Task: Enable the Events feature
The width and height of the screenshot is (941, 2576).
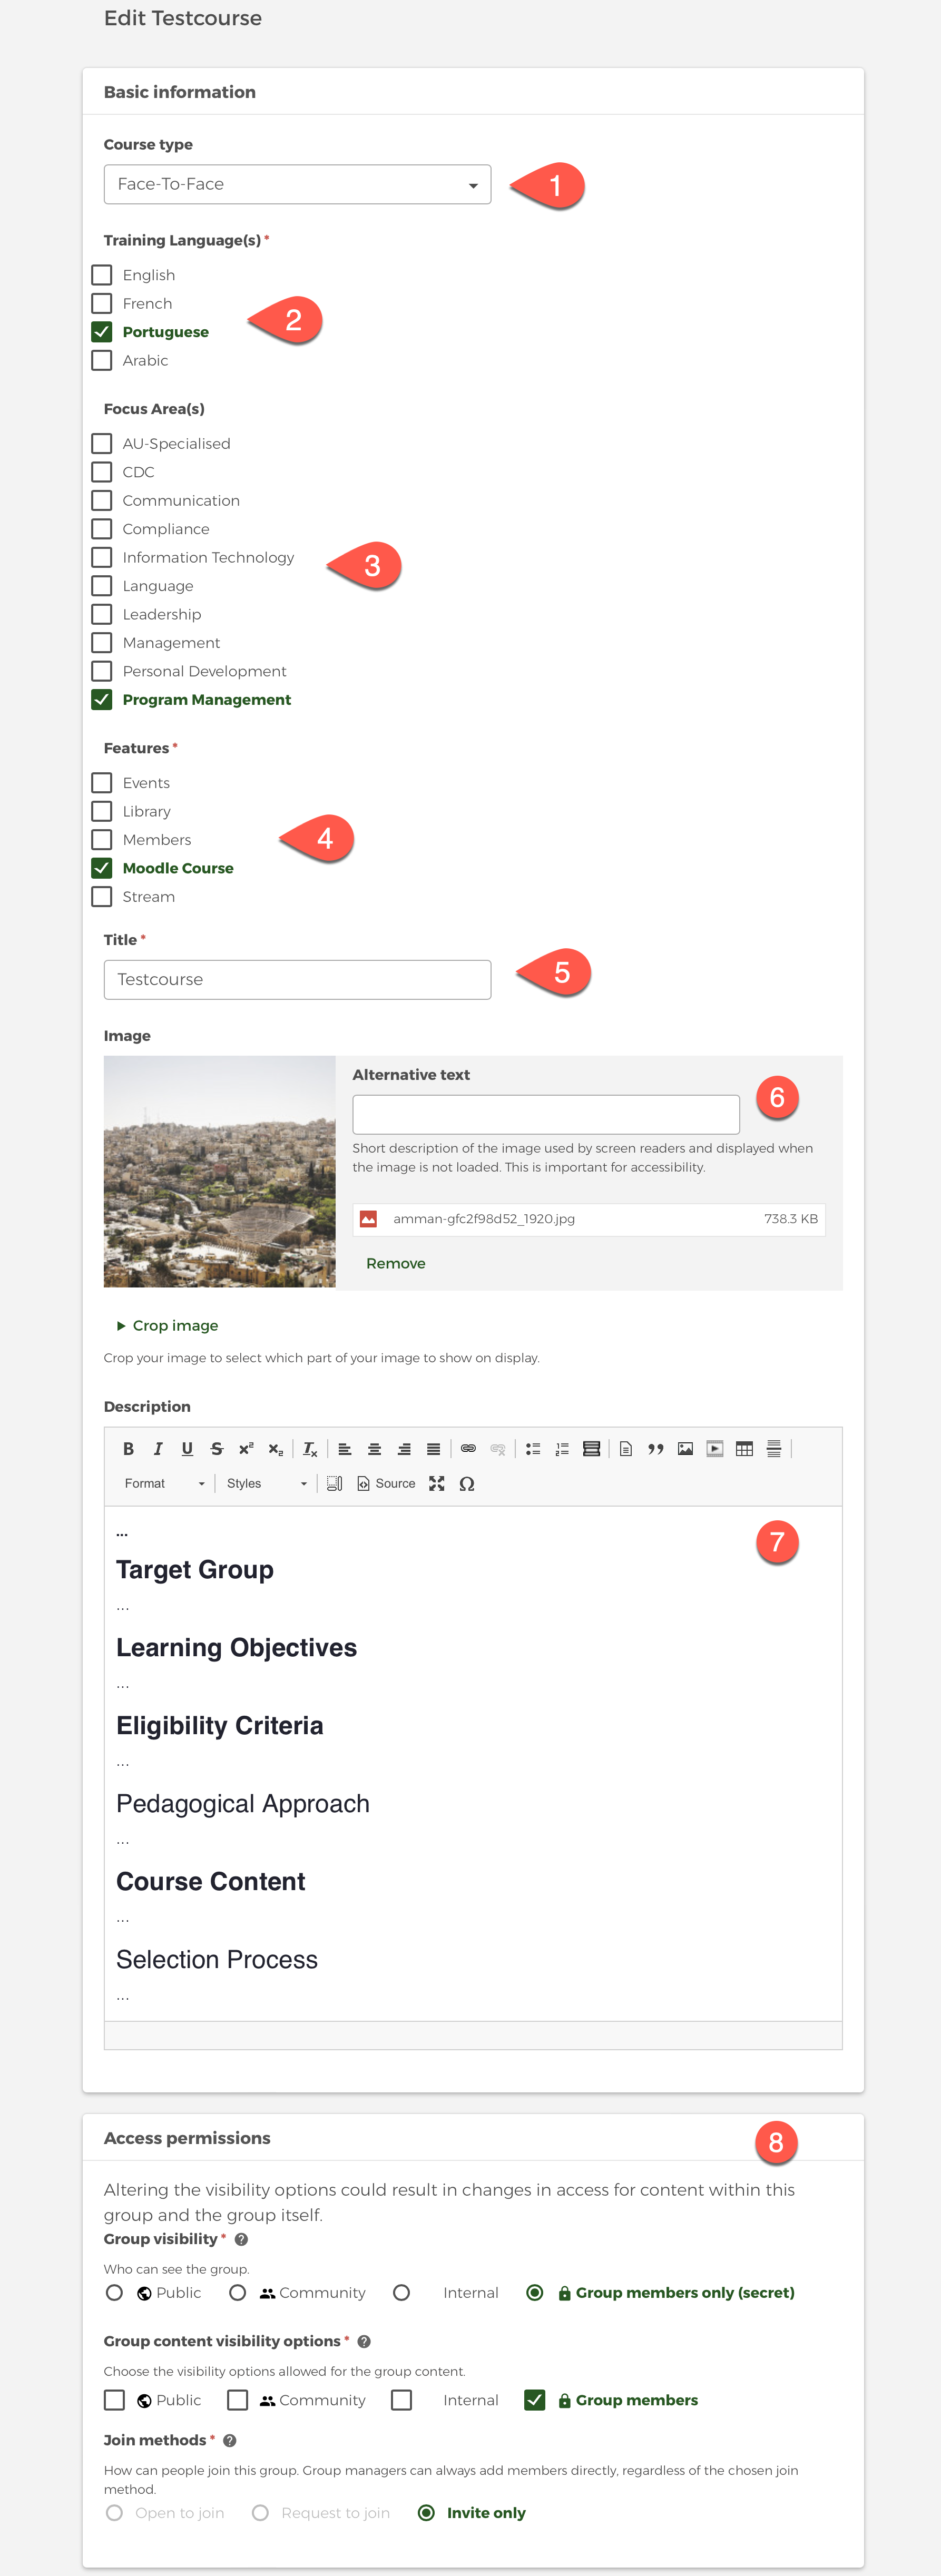Action: click(102, 783)
